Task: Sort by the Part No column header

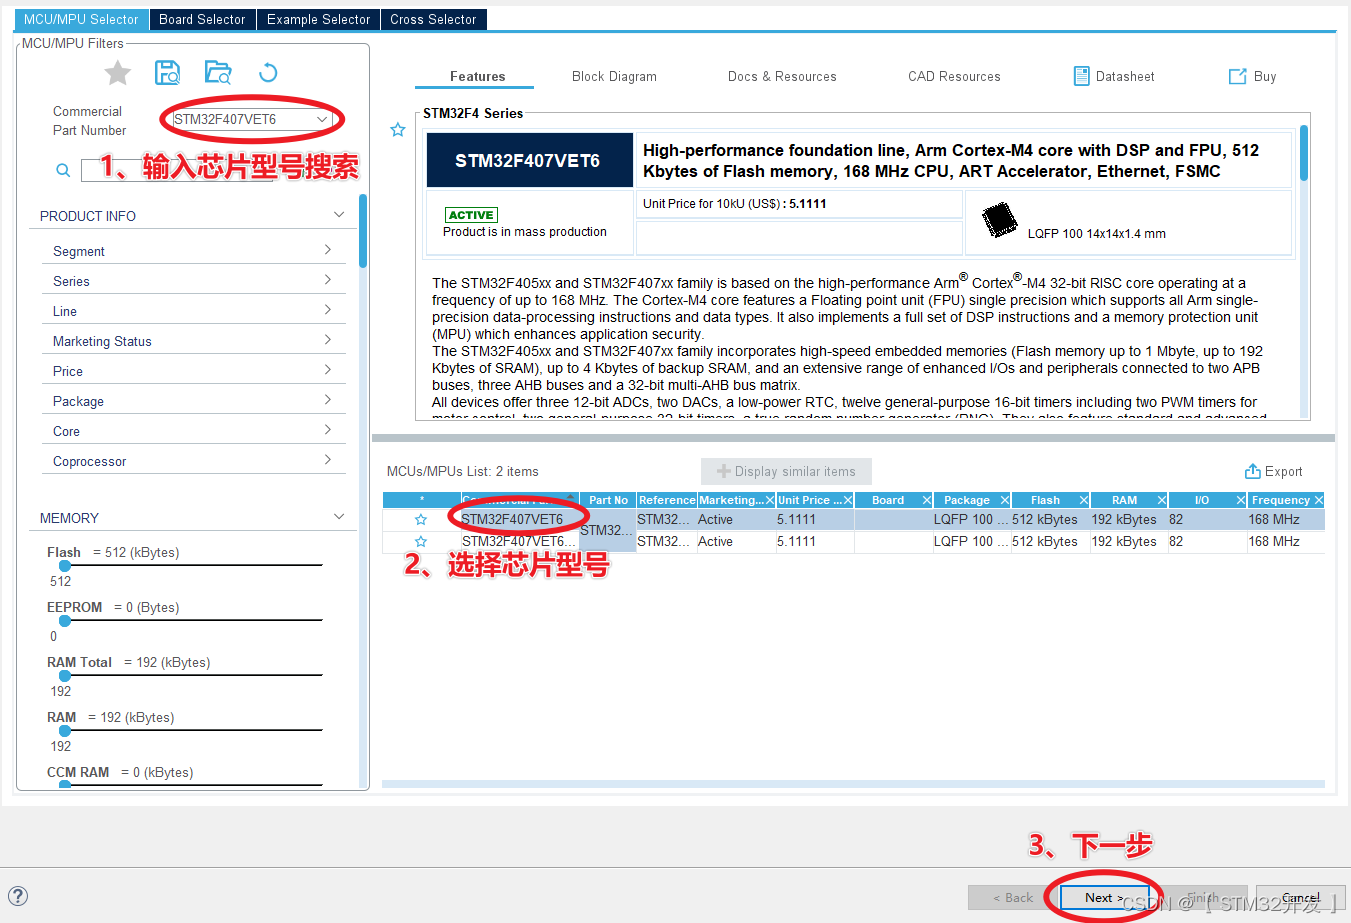Action: point(608,500)
